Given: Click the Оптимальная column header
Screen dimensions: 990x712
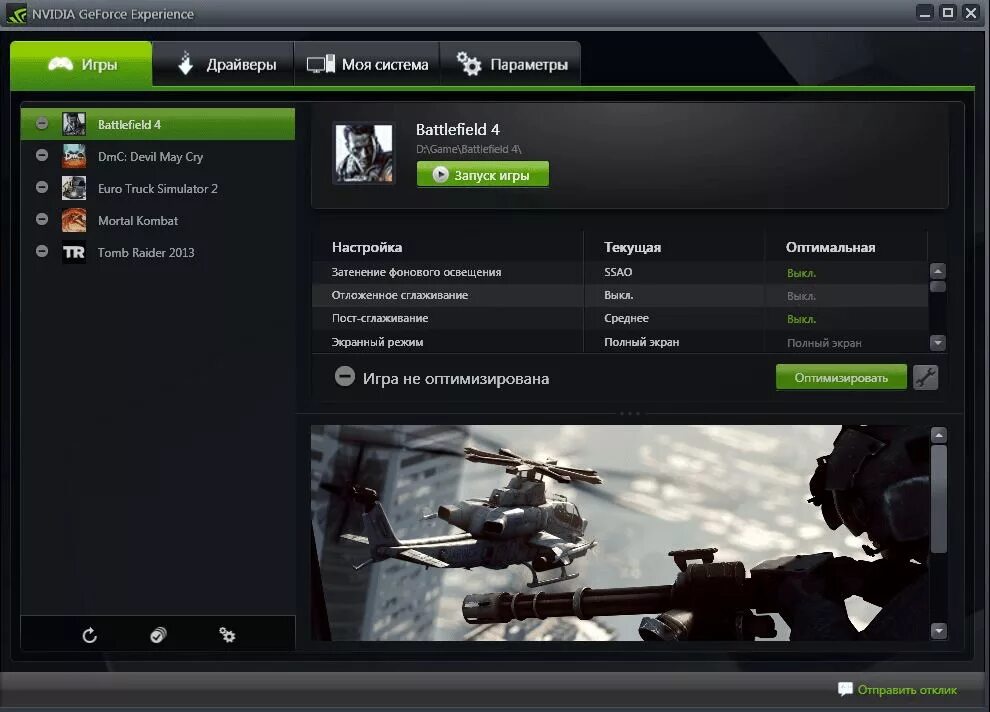Looking at the screenshot, I should coord(830,247).
